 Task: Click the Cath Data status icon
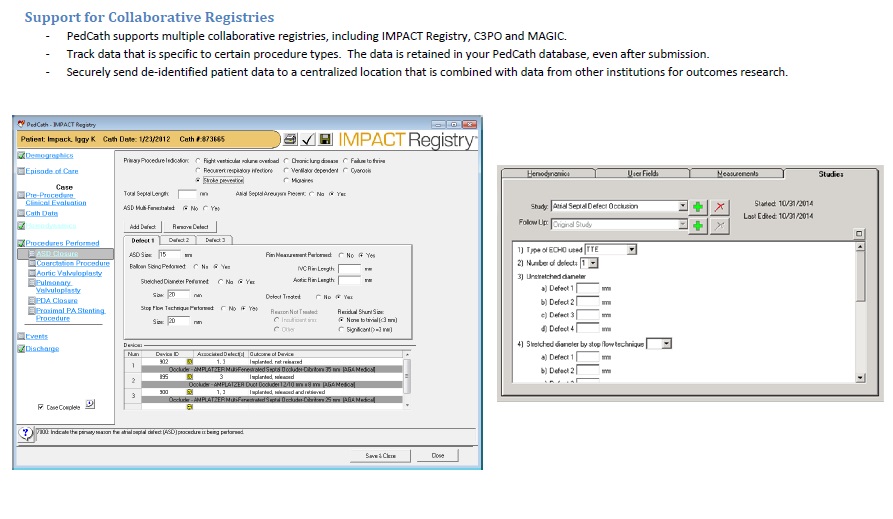coord(21,214)
